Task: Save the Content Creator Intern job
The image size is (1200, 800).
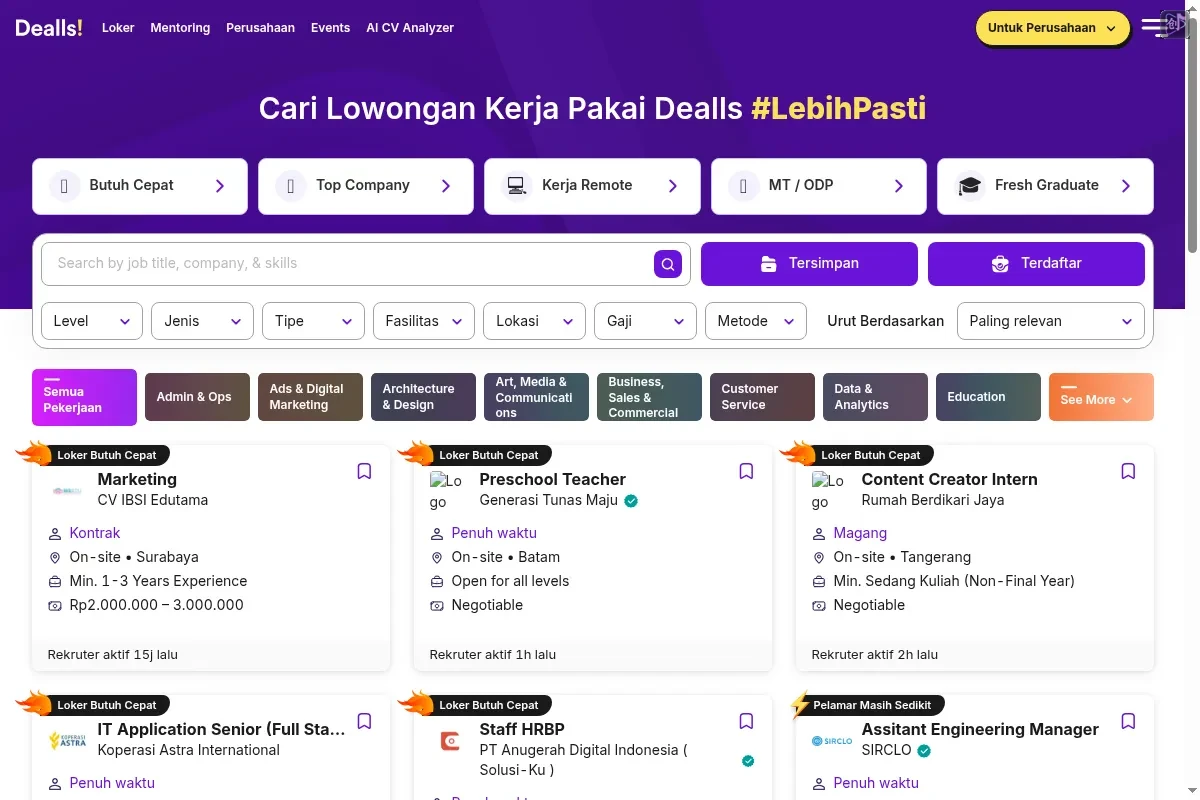Action: (x=1128, y=471)
